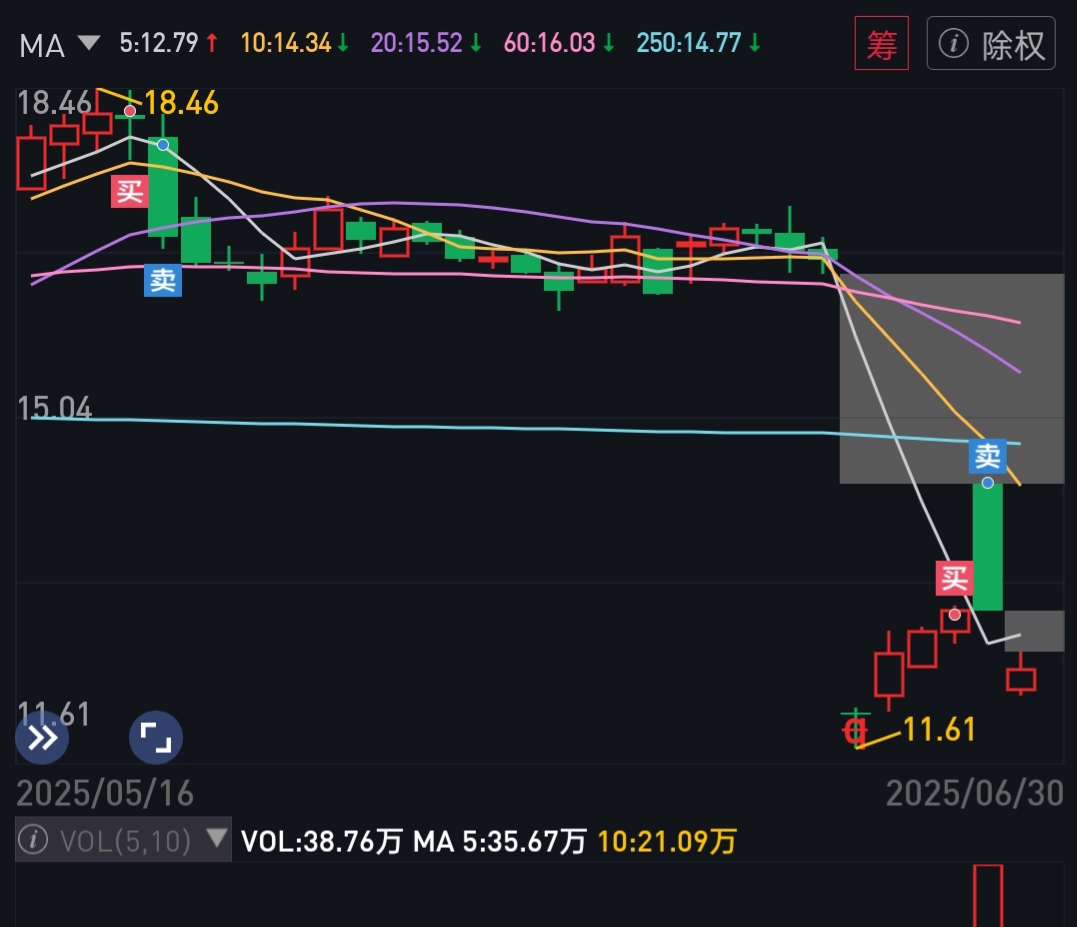Tap the double-arrow expand circle icon
The width and height of the screenshot is (1077, 927).
[42, 738]
